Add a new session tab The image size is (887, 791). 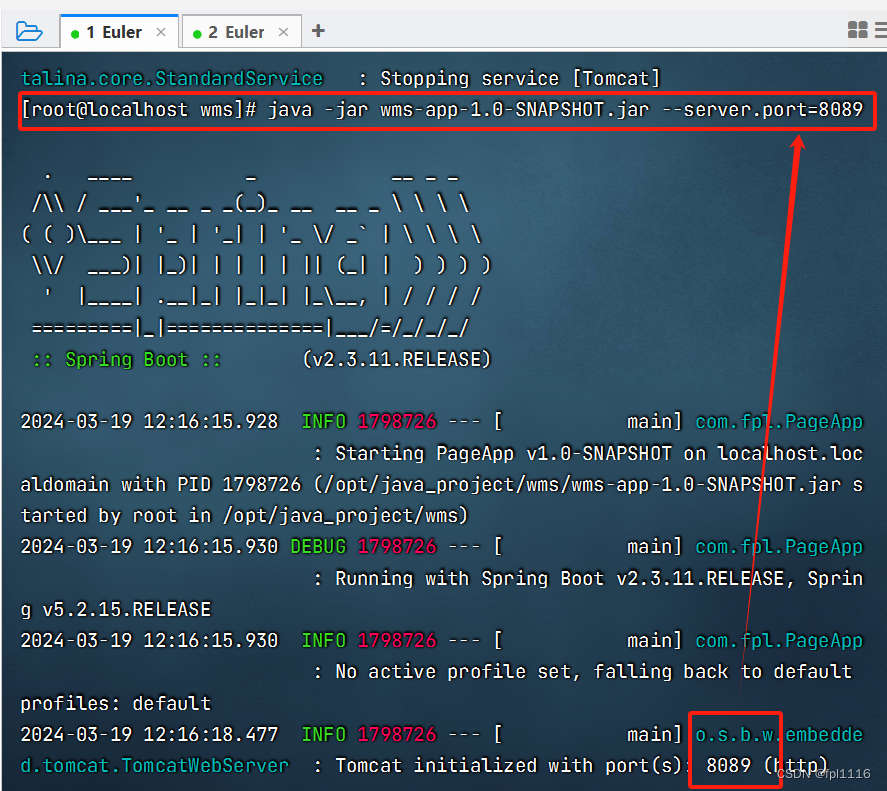coord(318,31)
